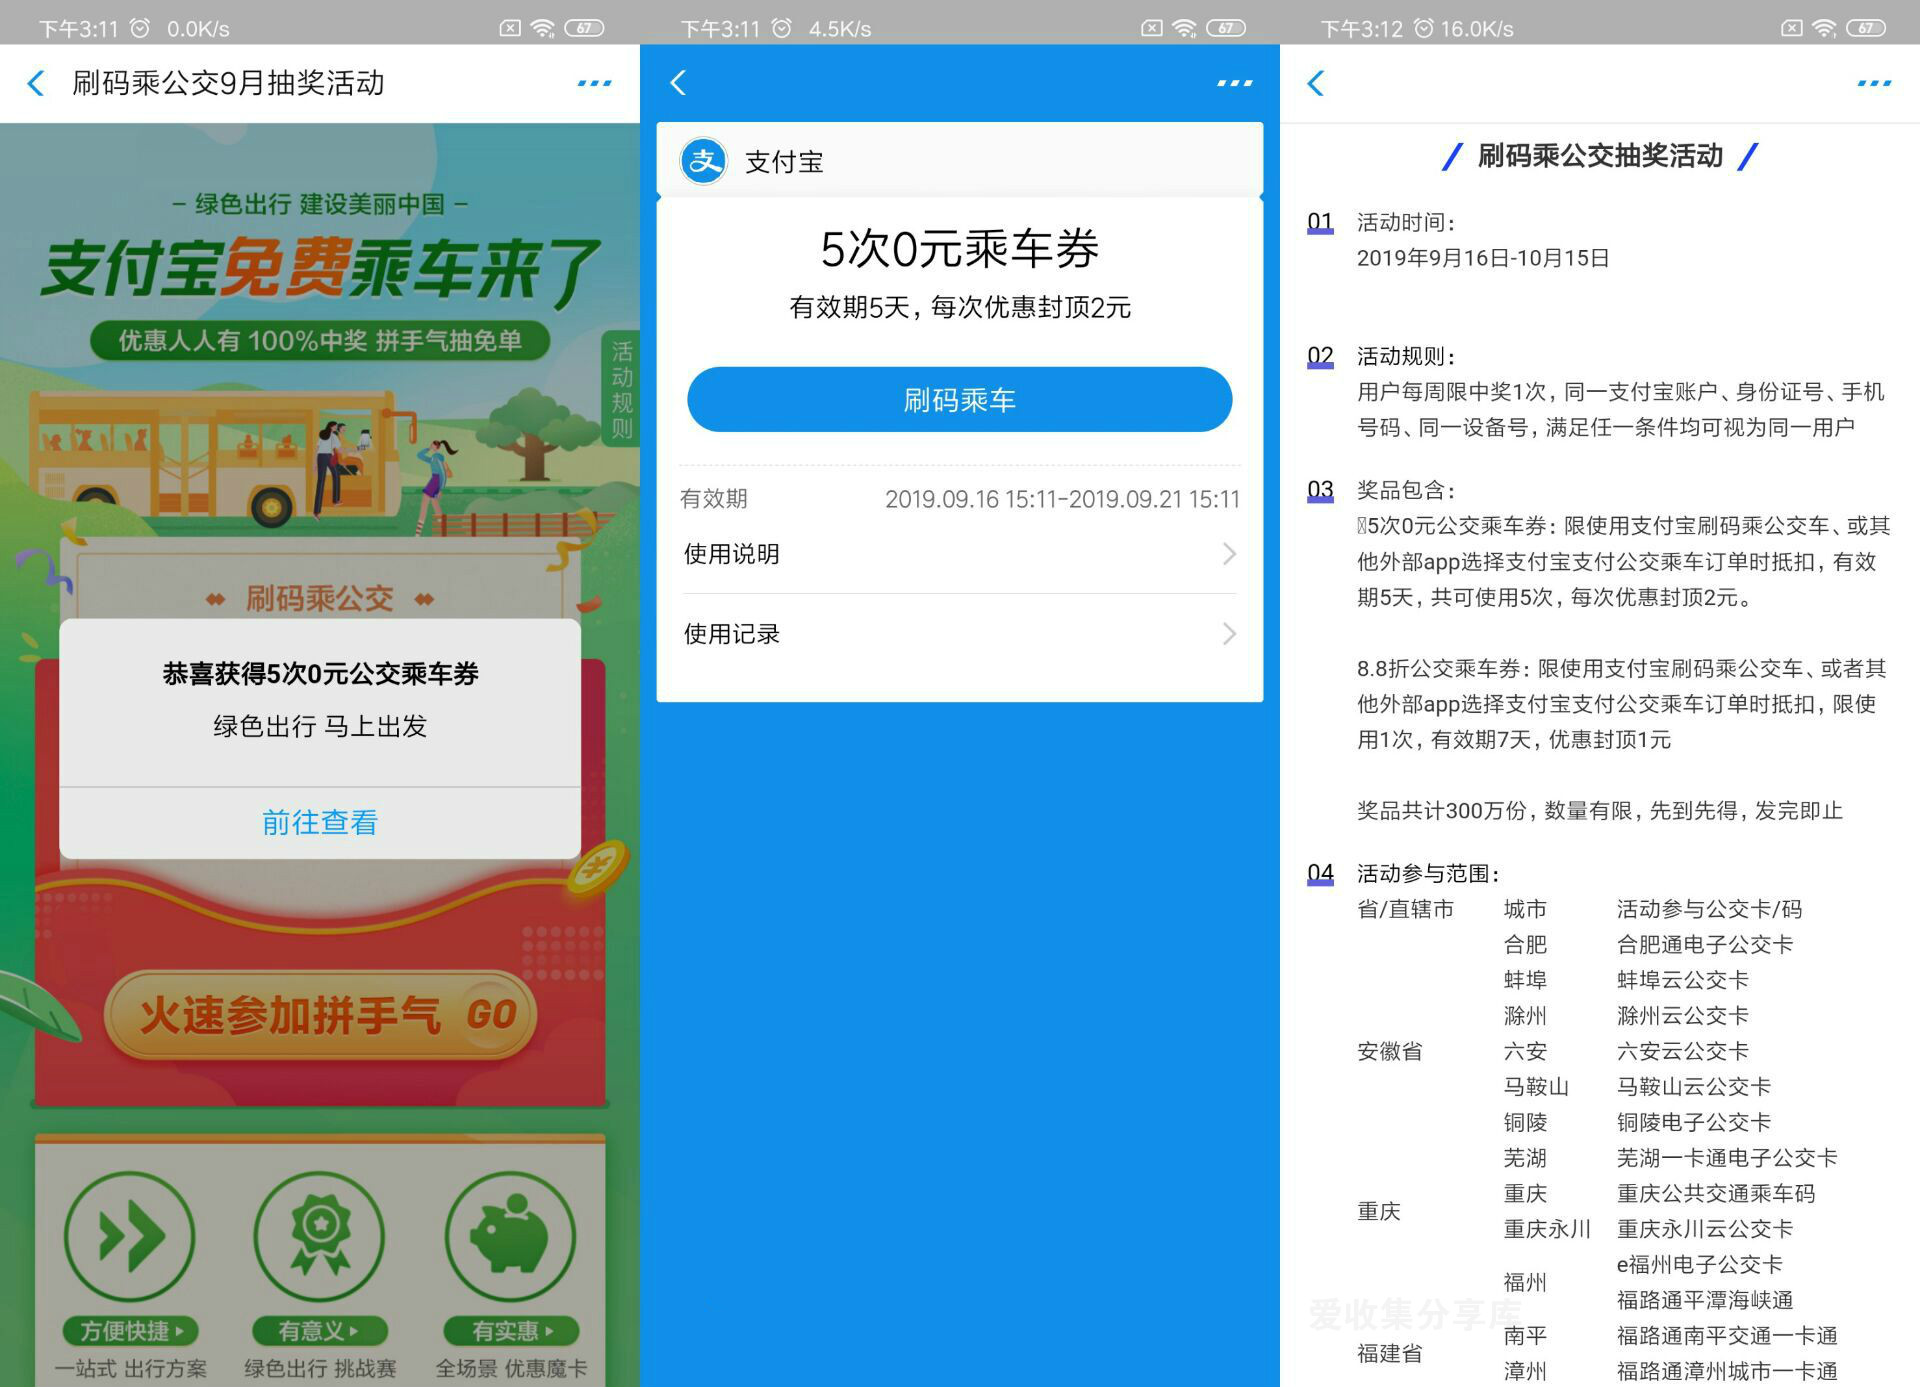The height and width of the screenshot is (1387, 1920).
Task: Tap back arrow on blue coupon screen
Action: (x=678, y=83)
